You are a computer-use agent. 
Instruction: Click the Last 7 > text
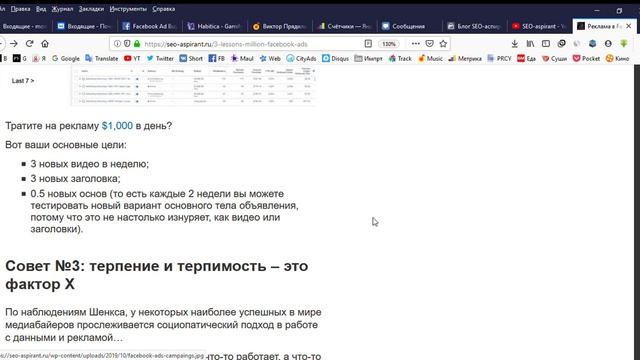coord(23,81)
